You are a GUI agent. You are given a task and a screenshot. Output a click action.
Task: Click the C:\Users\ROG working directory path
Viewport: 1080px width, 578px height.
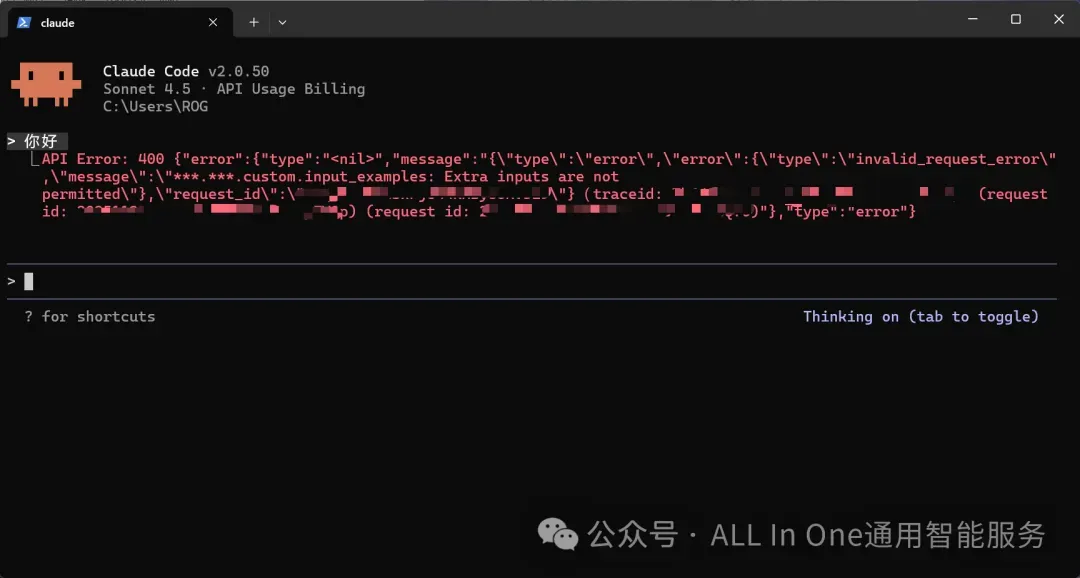point(155,106)
